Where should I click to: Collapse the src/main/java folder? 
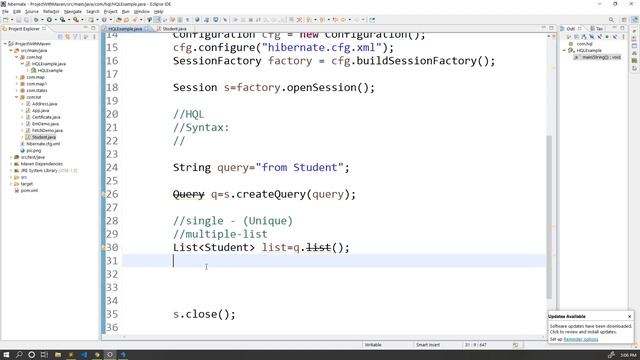pos(11,51)
